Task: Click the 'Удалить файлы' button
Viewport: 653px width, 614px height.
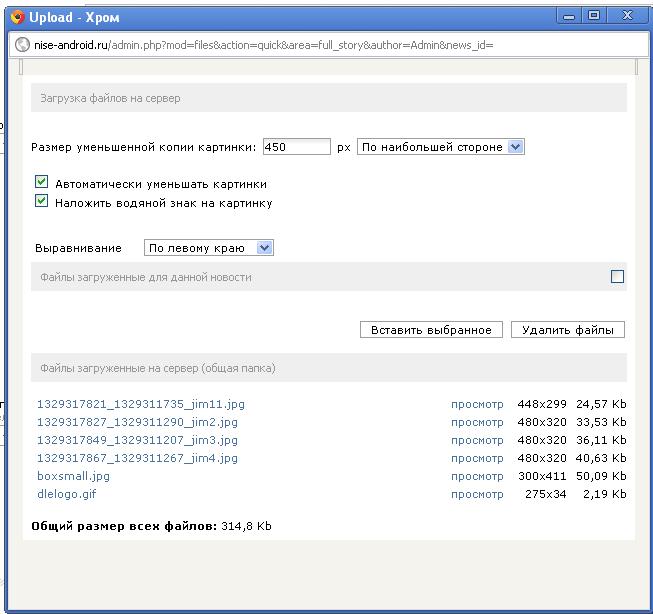Action: click(567, 330)
